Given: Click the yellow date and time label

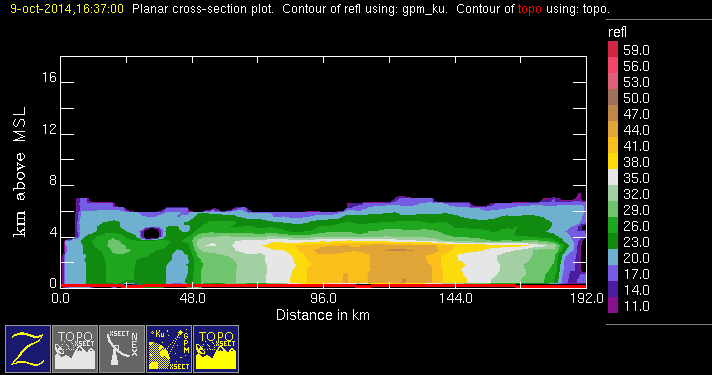Looking at the screenshot, I should pos(67,9).
